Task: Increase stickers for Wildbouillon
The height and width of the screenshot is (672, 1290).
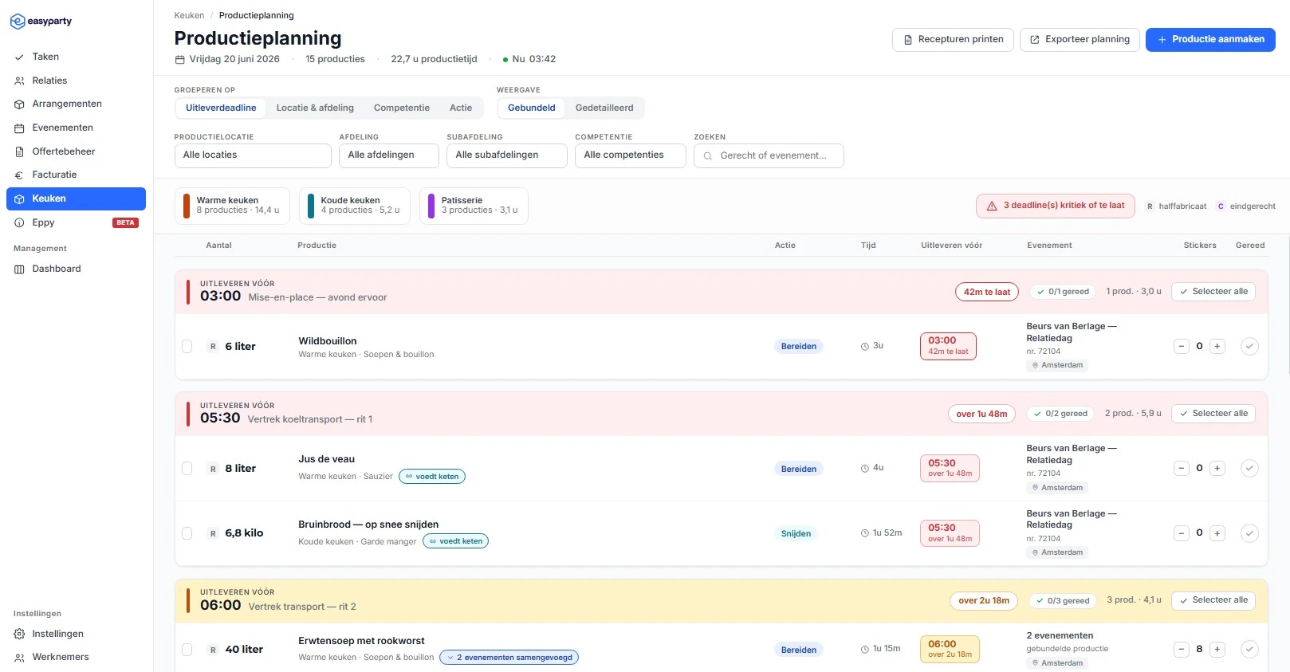Action: tap(1217, 346)
